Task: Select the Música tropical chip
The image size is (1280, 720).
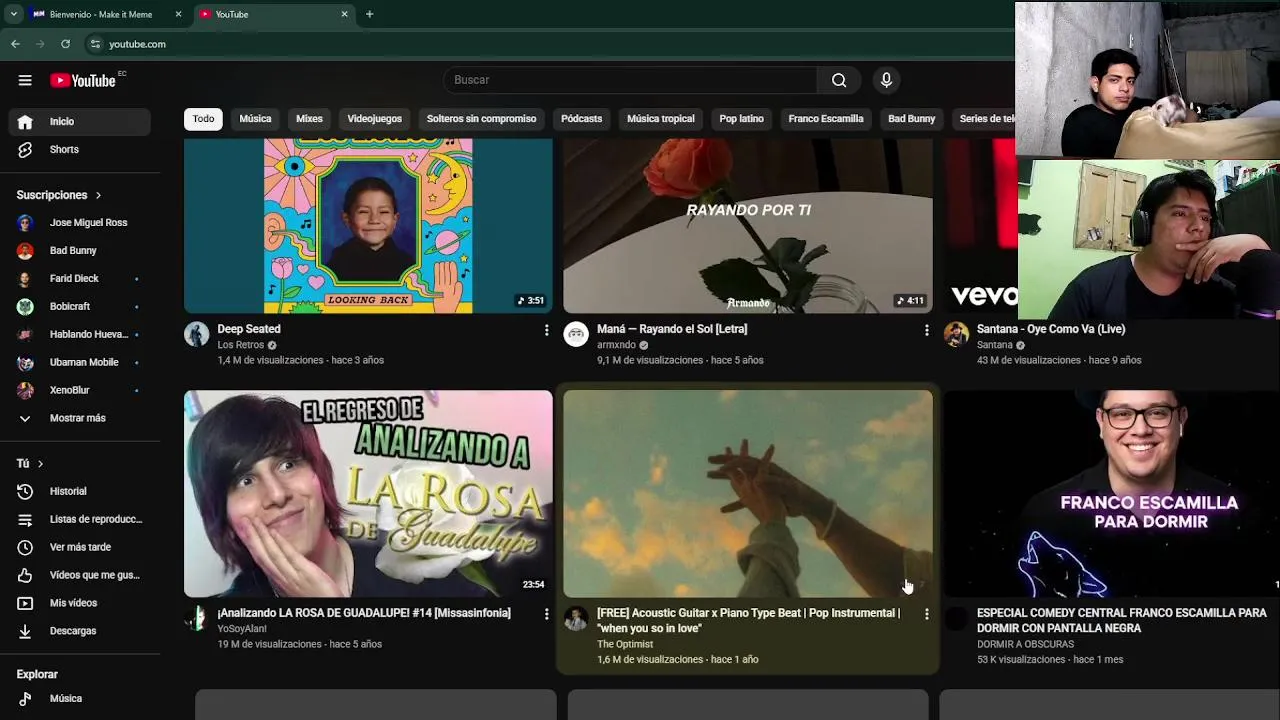Action: pos(660,119)
